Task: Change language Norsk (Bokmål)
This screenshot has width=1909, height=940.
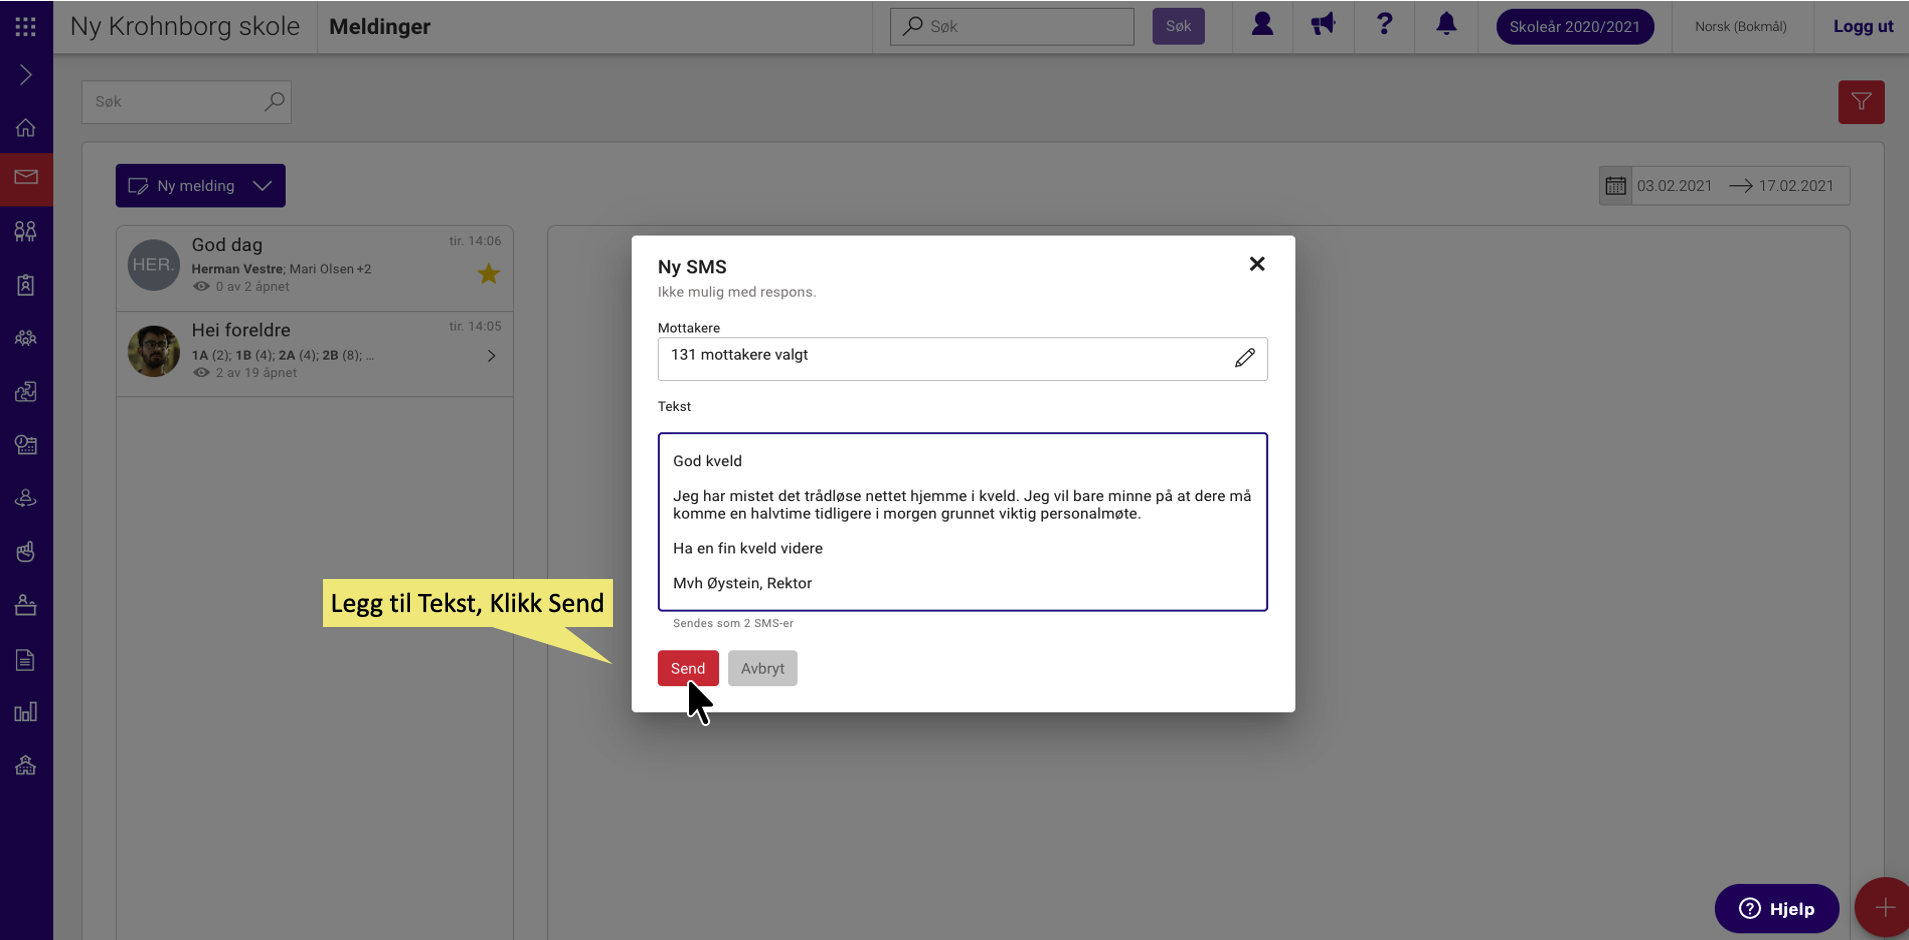Action: pyautogui.click(x=1740, y=27)
